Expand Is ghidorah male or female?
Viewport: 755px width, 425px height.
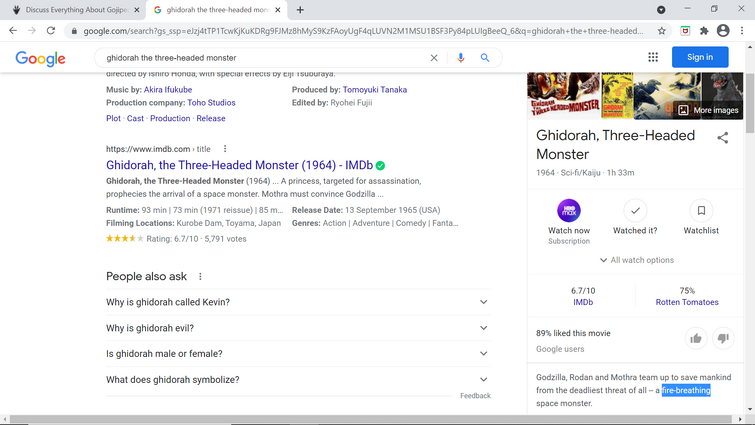click(298, 354)
